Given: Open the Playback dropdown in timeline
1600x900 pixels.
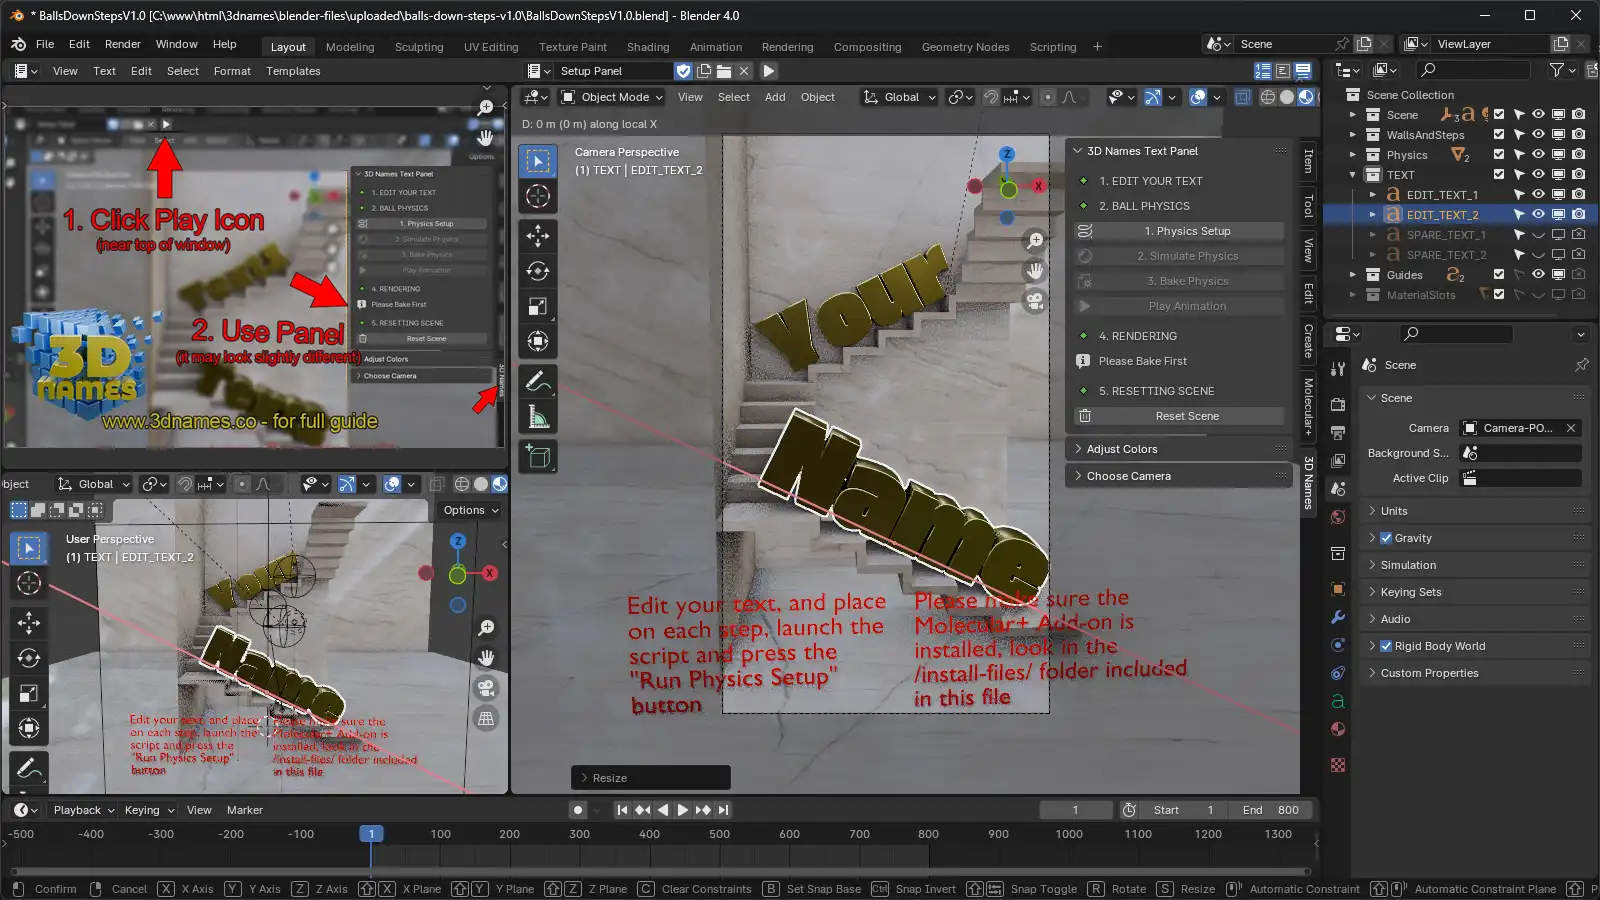Looking at the screenshot, I should [83, 810].
